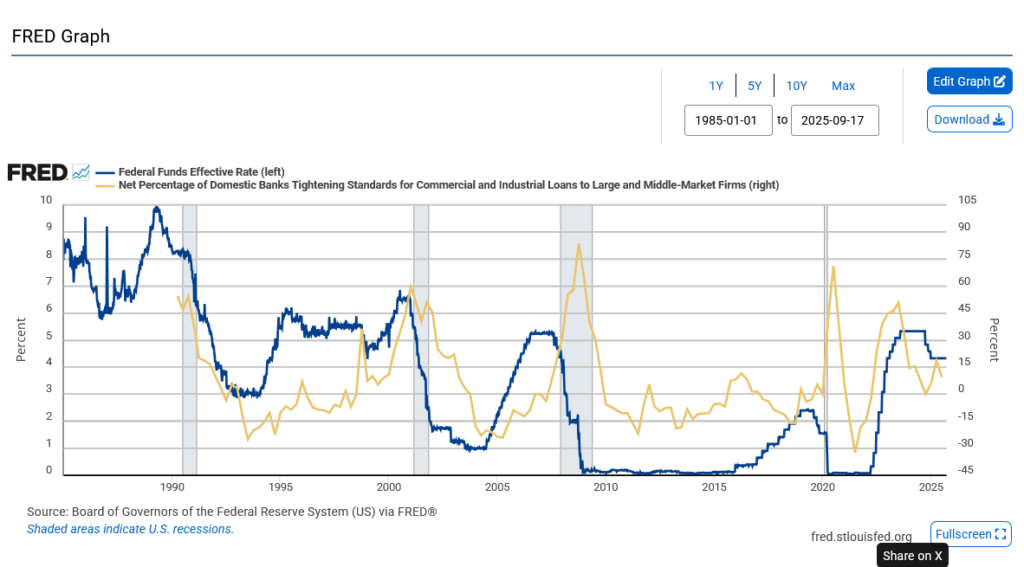Open the Fullscreen view button
This screenshot has width=1024, height=567.
(x=971, y=535)
